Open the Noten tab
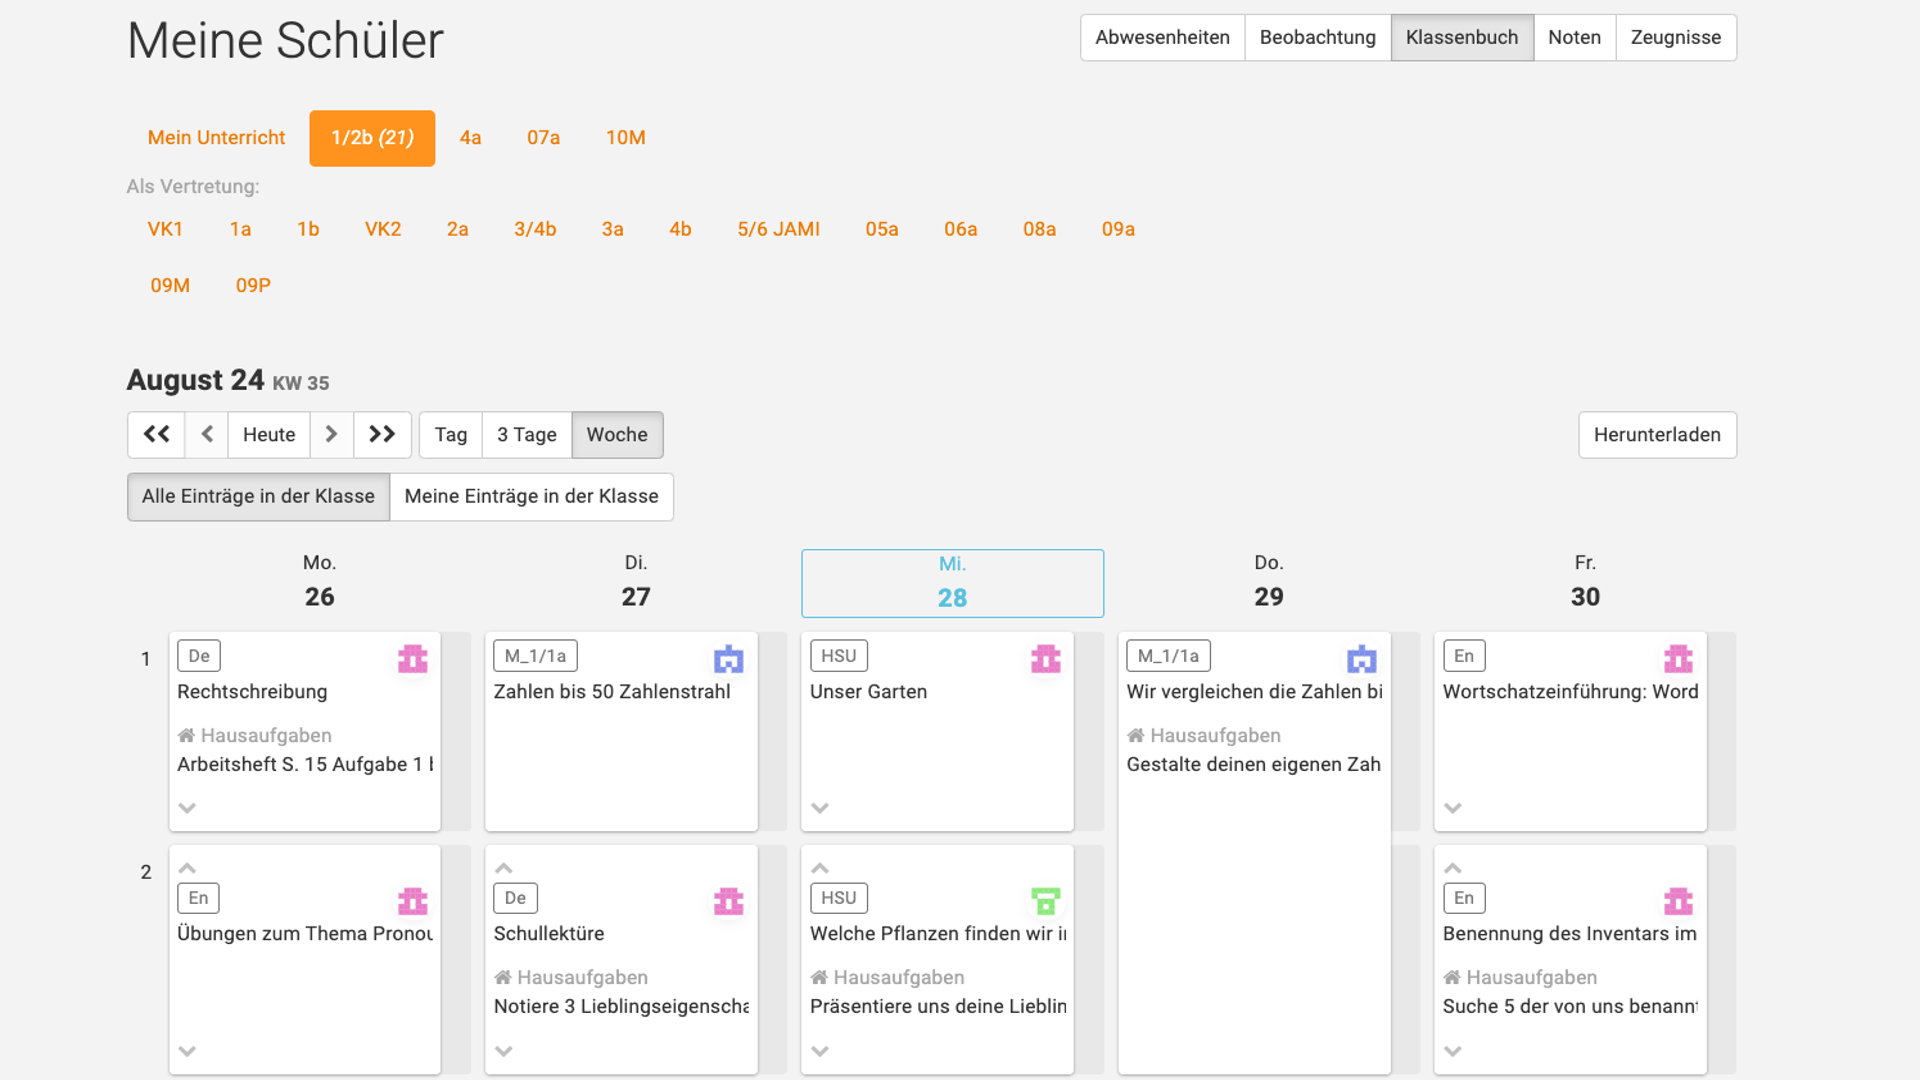1920x1080 pixels. (1574, 37)
